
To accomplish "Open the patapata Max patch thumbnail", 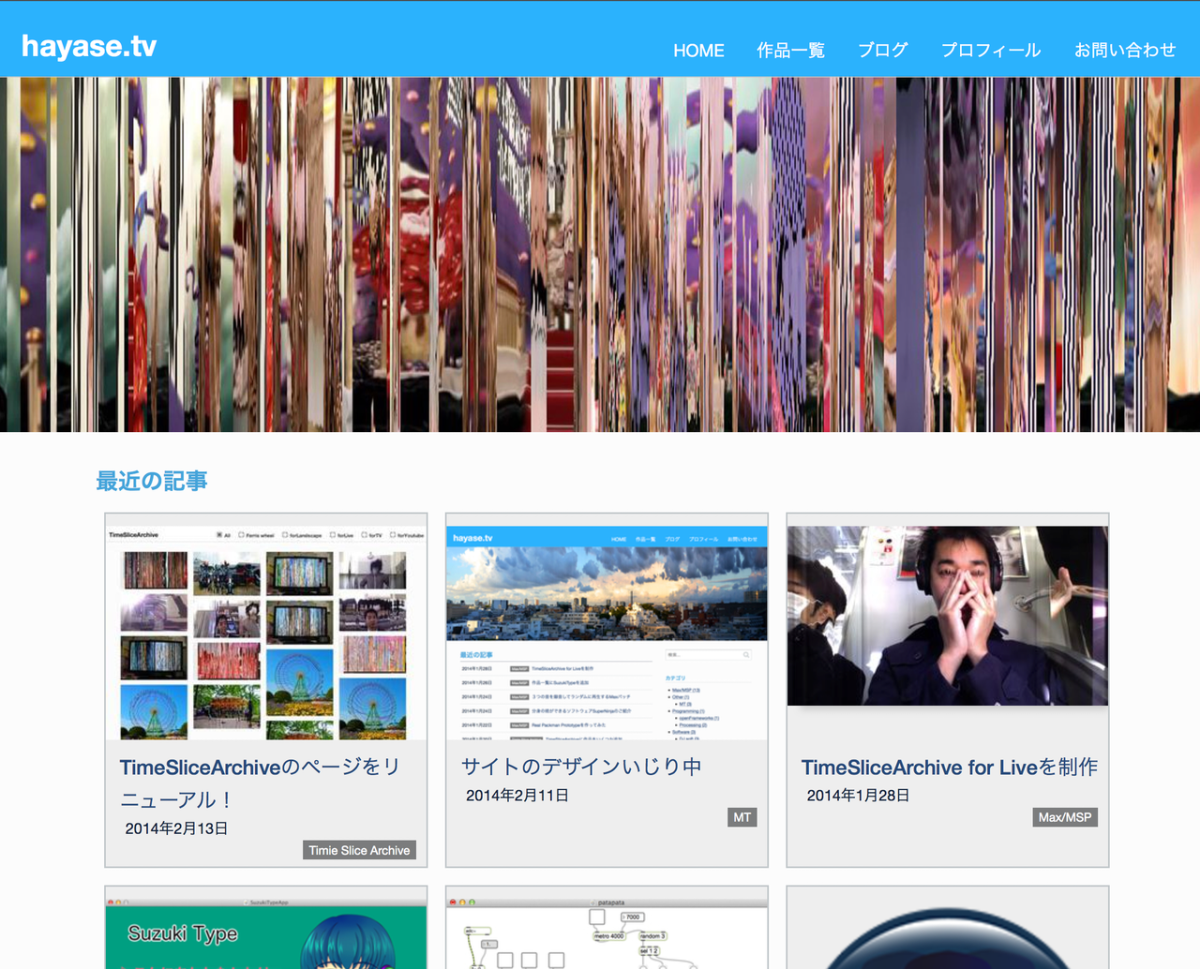I will 607,933.
